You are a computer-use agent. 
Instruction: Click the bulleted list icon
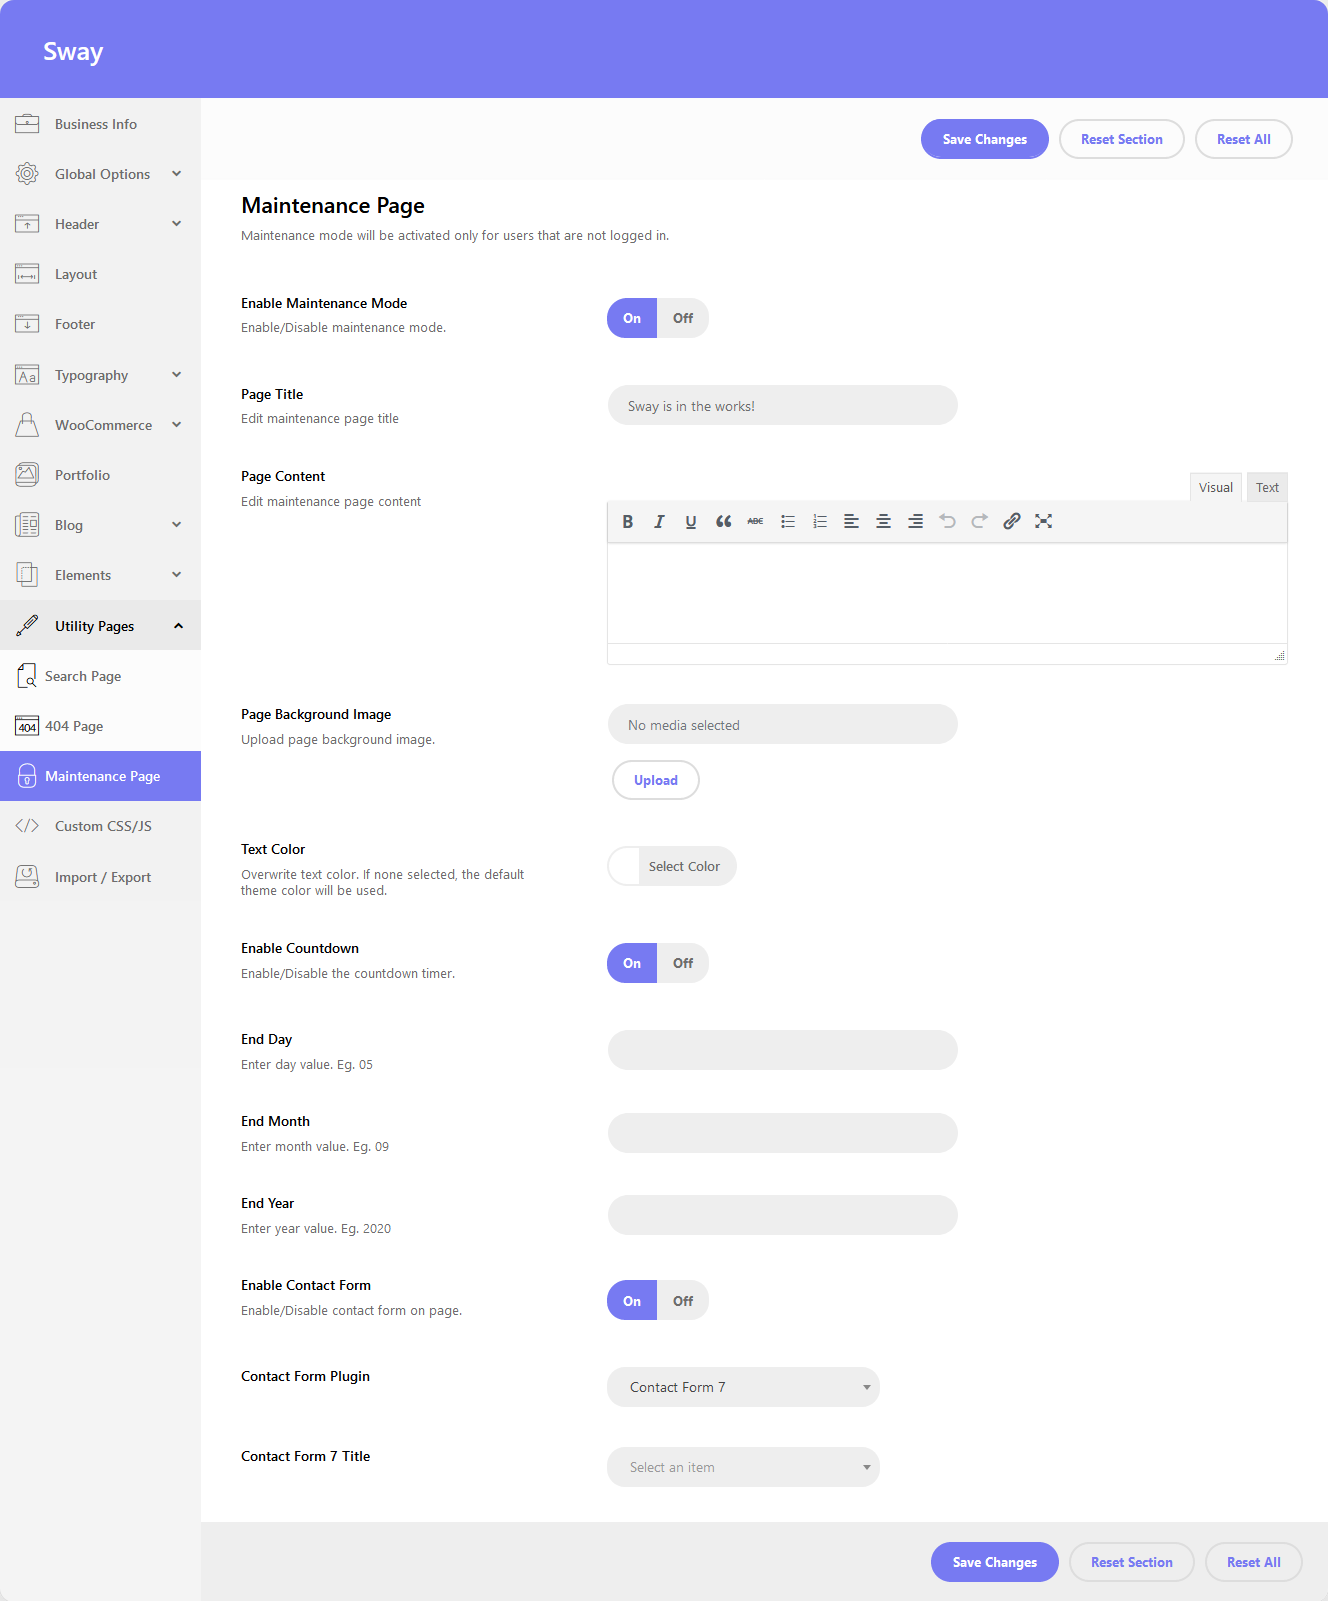coord(788,521)
